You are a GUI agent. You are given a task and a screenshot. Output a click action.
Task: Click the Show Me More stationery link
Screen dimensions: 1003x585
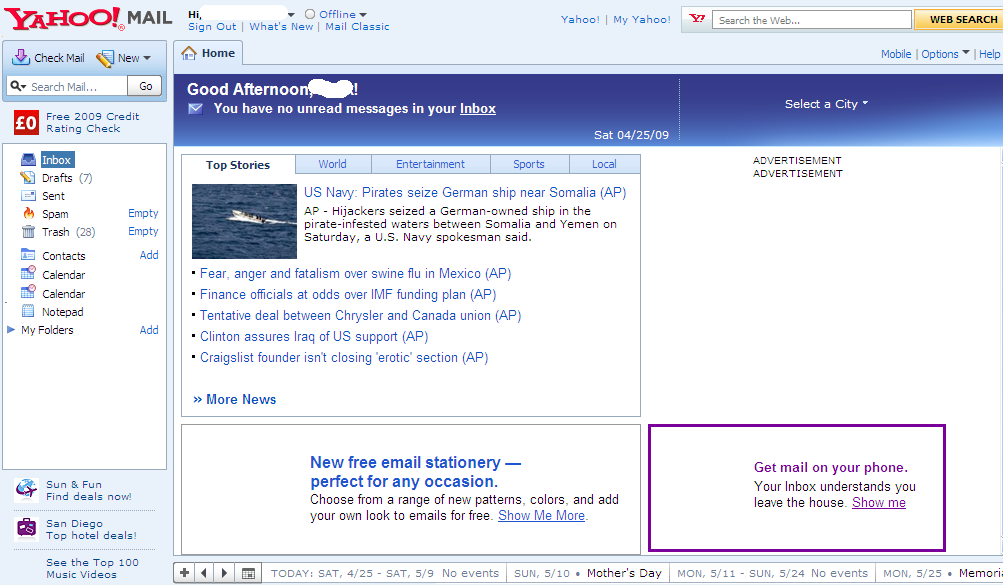[541, 515]
